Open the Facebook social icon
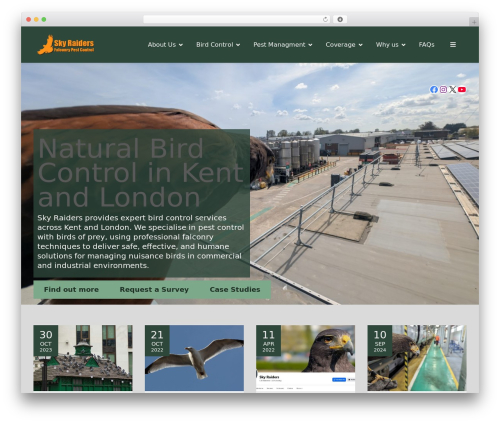The image size is (500, 423). tap(434, 89)
